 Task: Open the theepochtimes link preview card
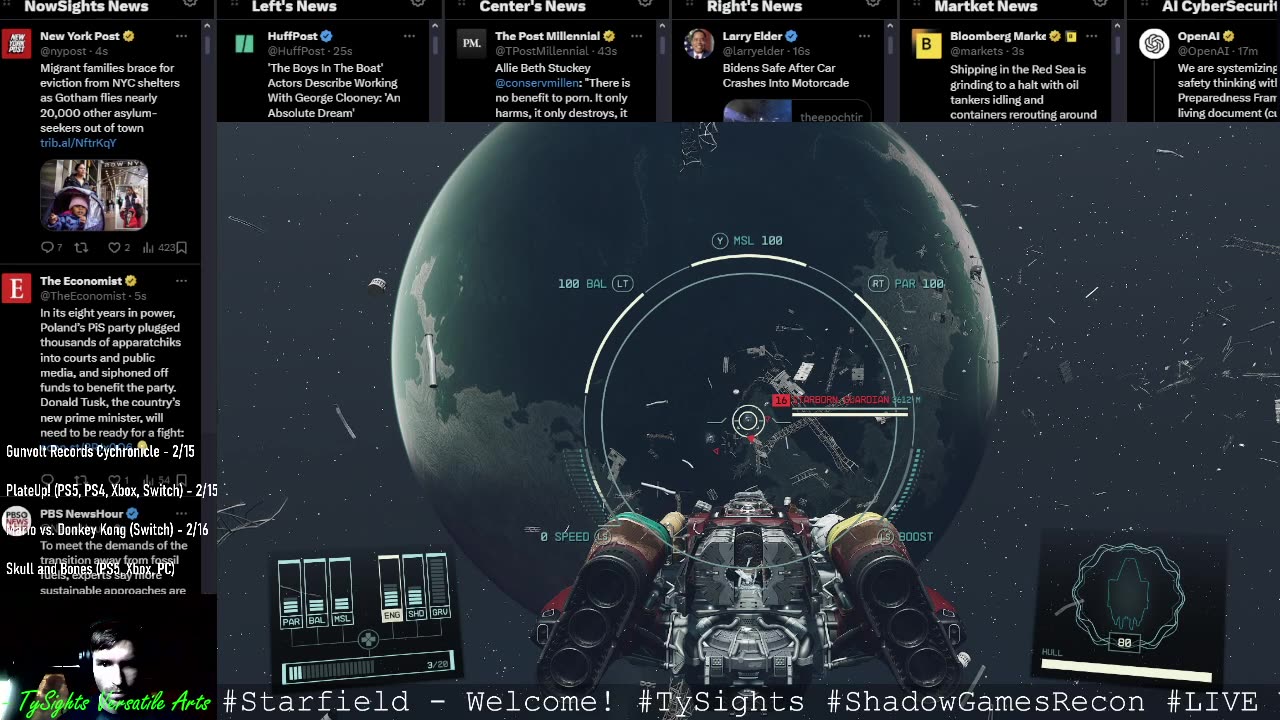click(797, 110)
